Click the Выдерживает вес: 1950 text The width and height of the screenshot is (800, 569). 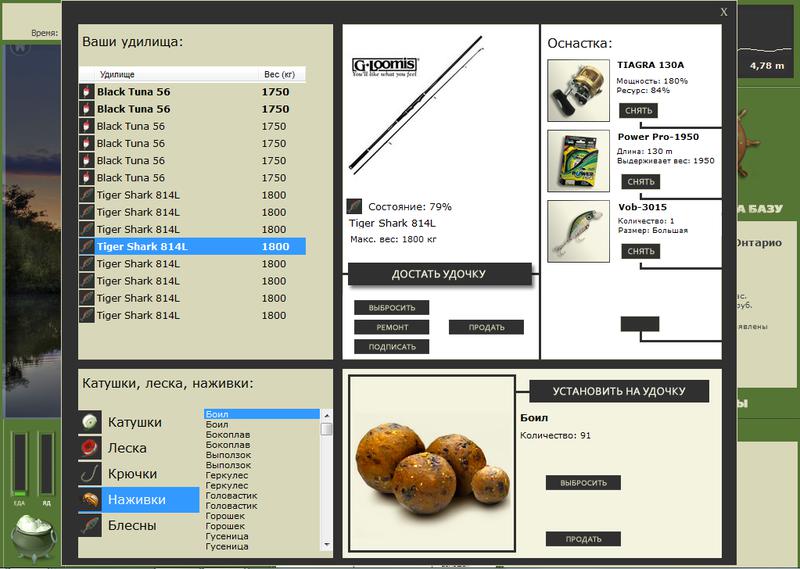666,161
